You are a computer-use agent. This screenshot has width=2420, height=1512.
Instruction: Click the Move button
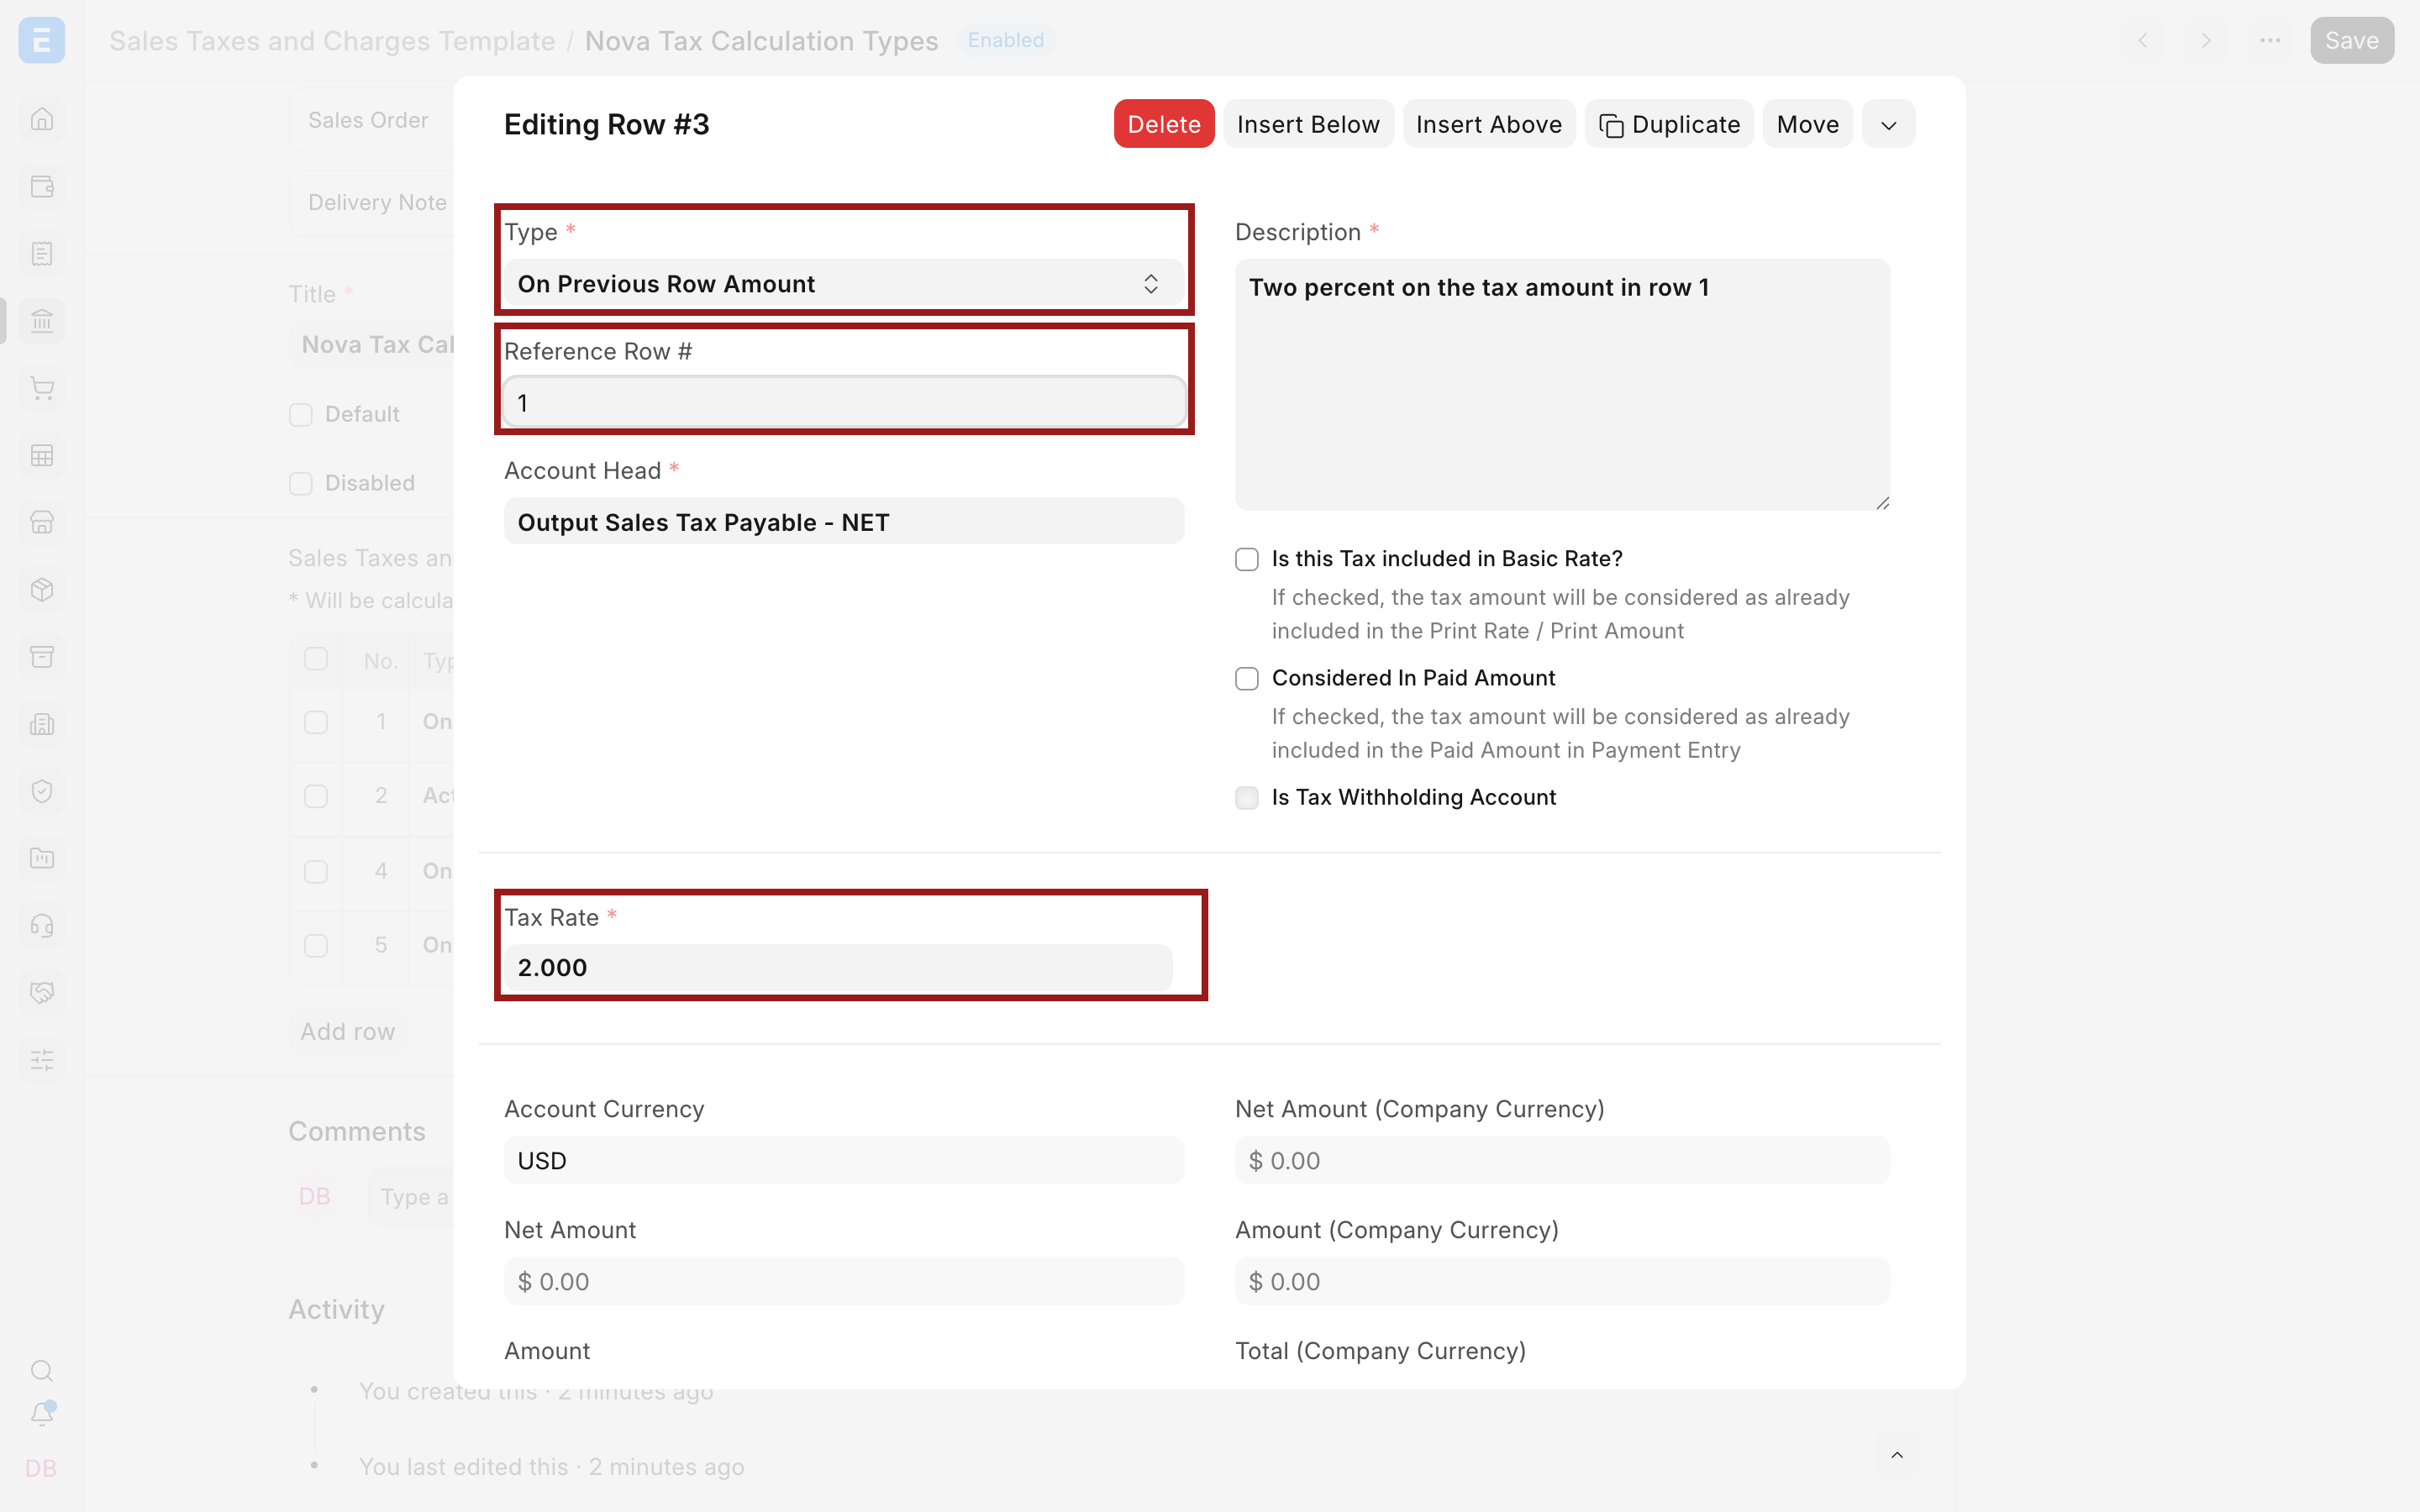click(x=1808, y=124)
